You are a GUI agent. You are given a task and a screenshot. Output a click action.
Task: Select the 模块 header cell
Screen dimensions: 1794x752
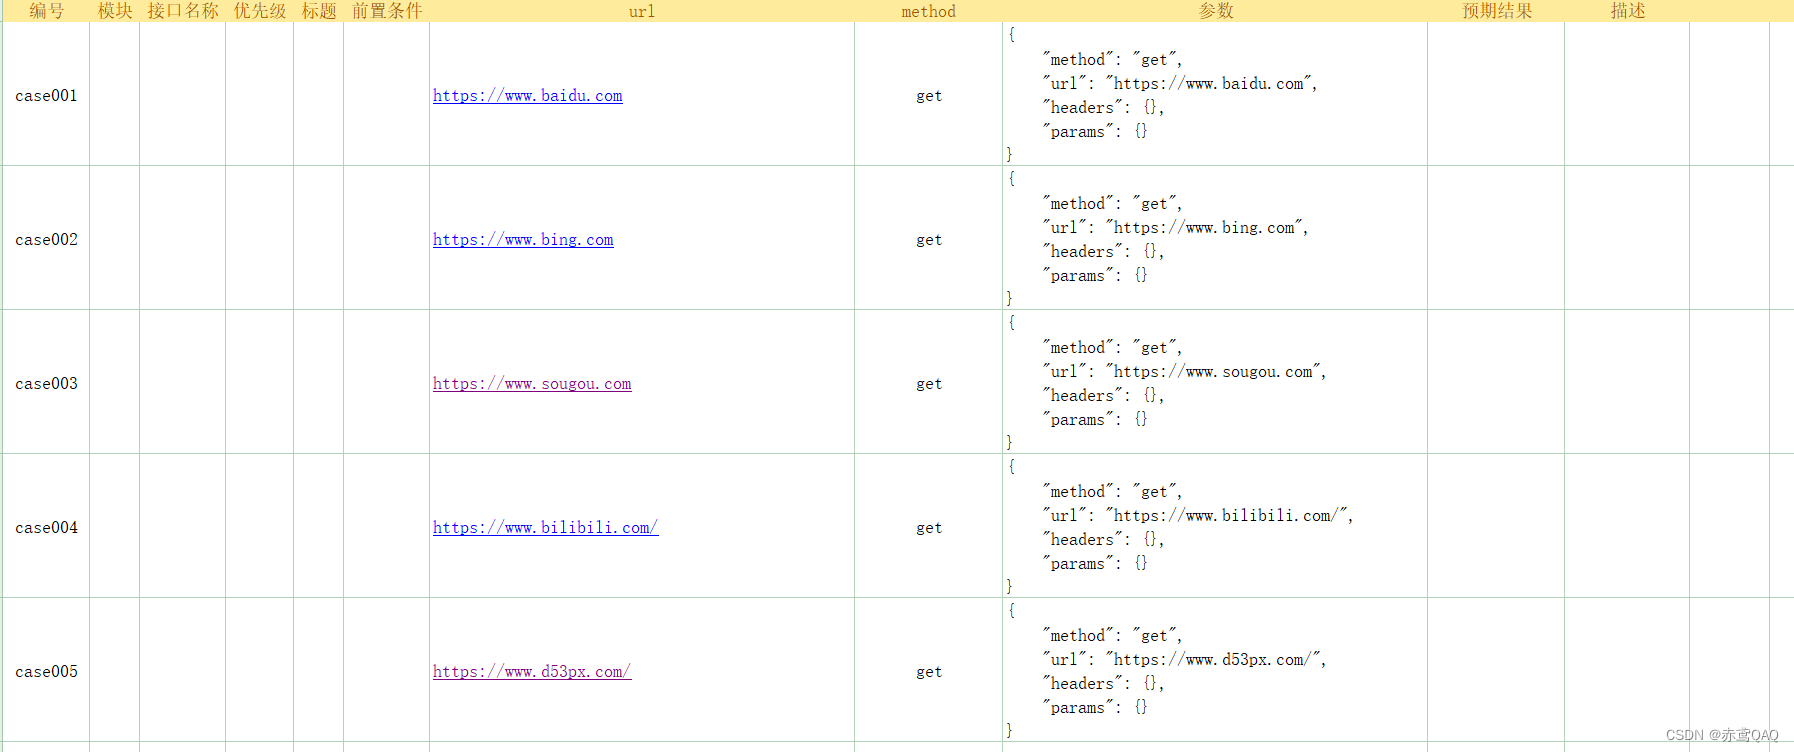pos(115,11)
